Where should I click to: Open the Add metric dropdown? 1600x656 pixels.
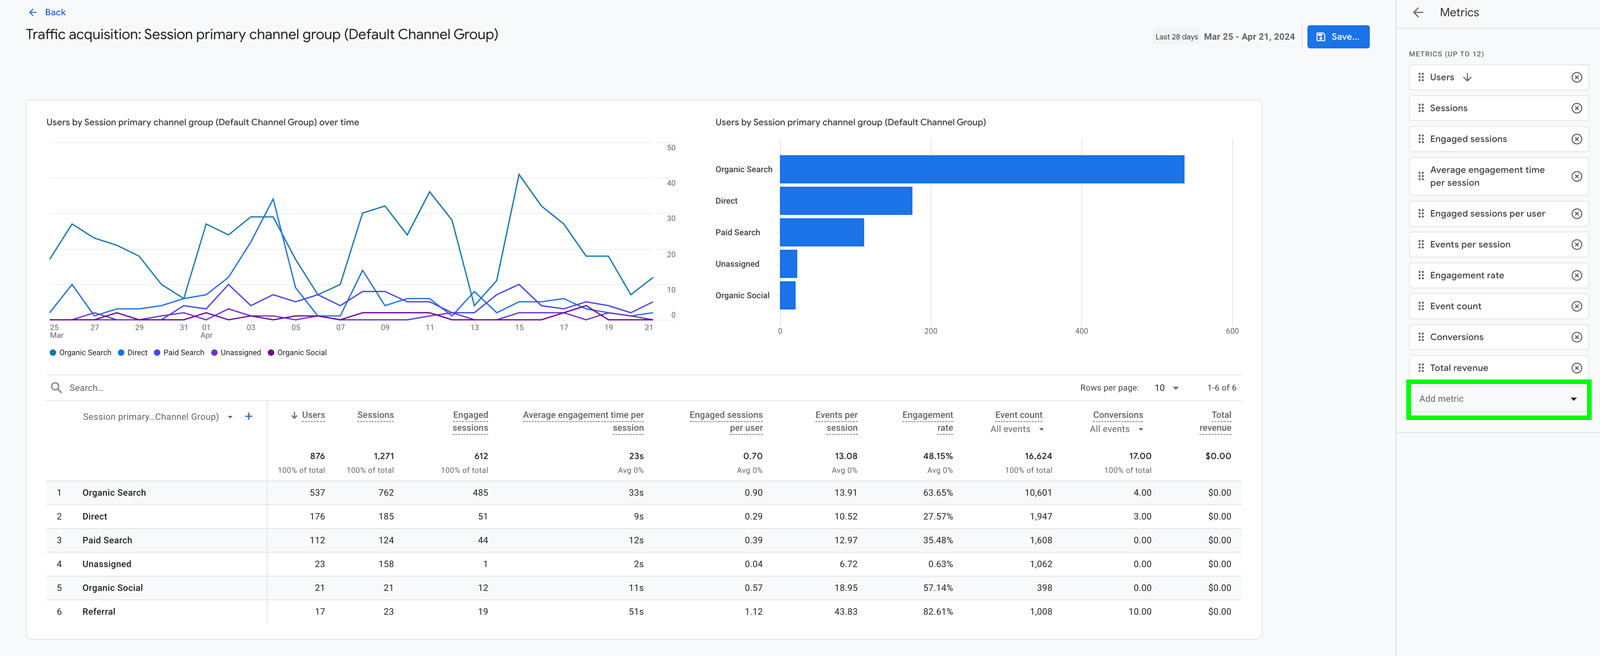coord(1497,399)
